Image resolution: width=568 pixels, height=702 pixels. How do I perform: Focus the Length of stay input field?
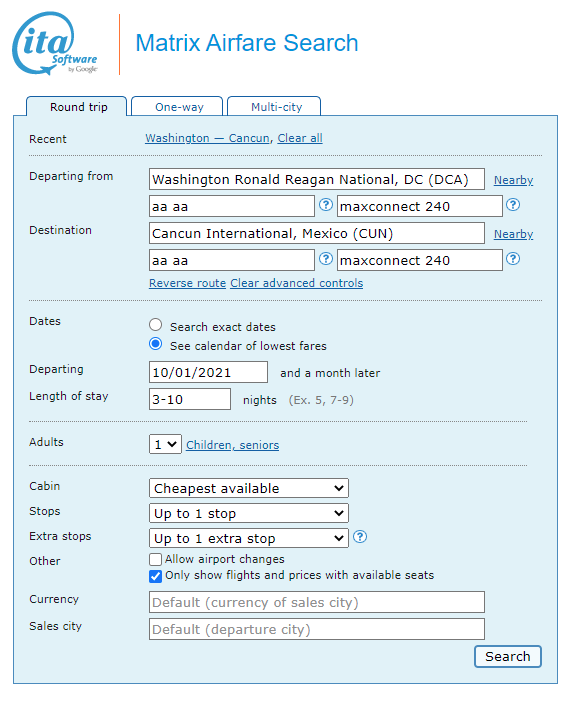[190, 399]
